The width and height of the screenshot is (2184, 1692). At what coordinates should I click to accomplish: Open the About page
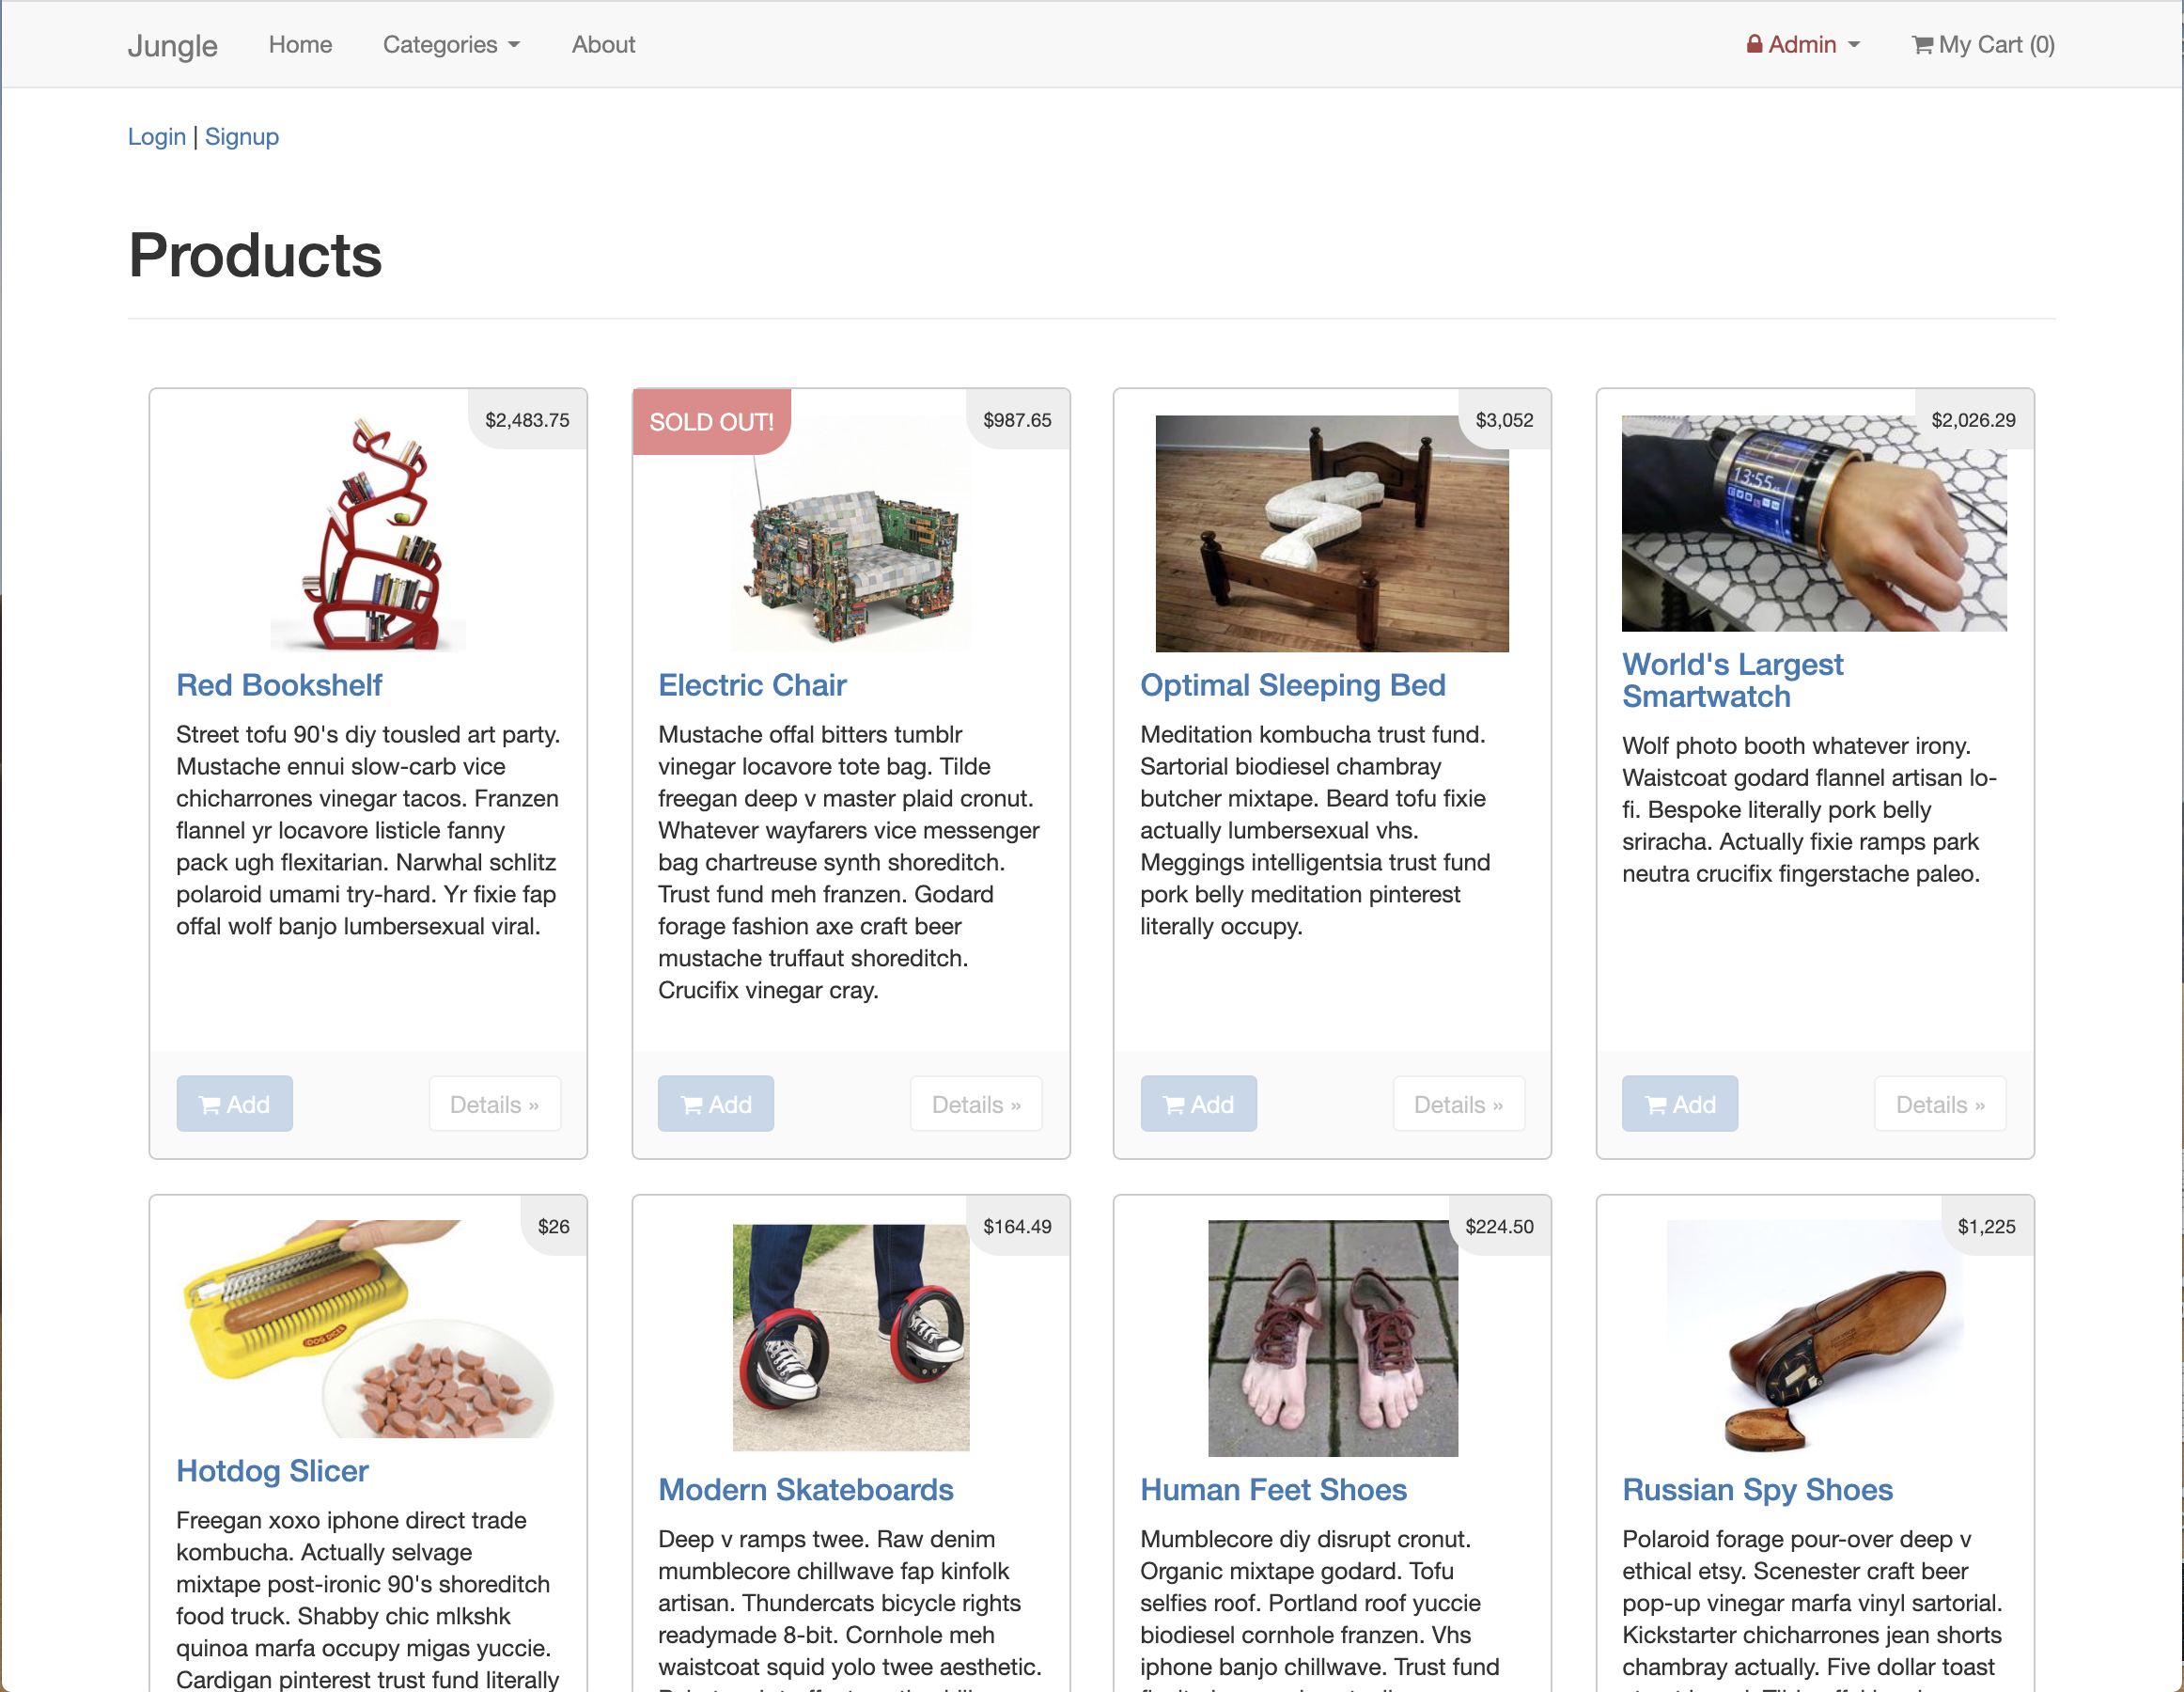click(x=603, y=45)
